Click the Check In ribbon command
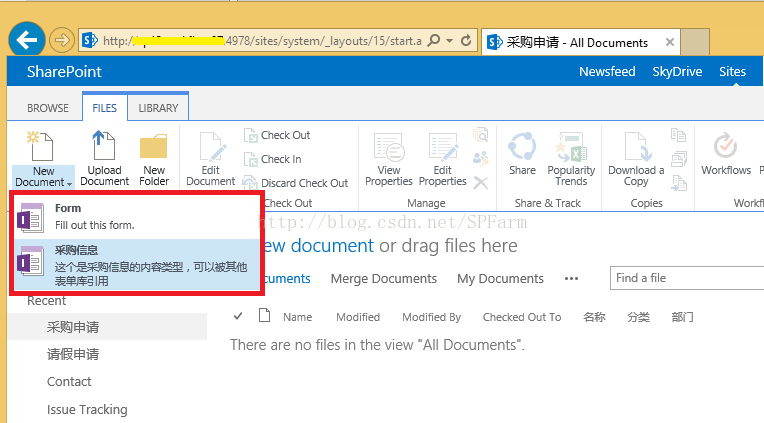Image resolution: width=764 pixels, height=423 pixels. tap(272, 159)
